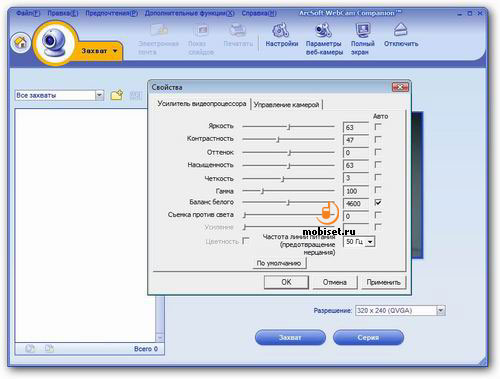Expand the Все захваты dropdown

click(x=99, y=95)
